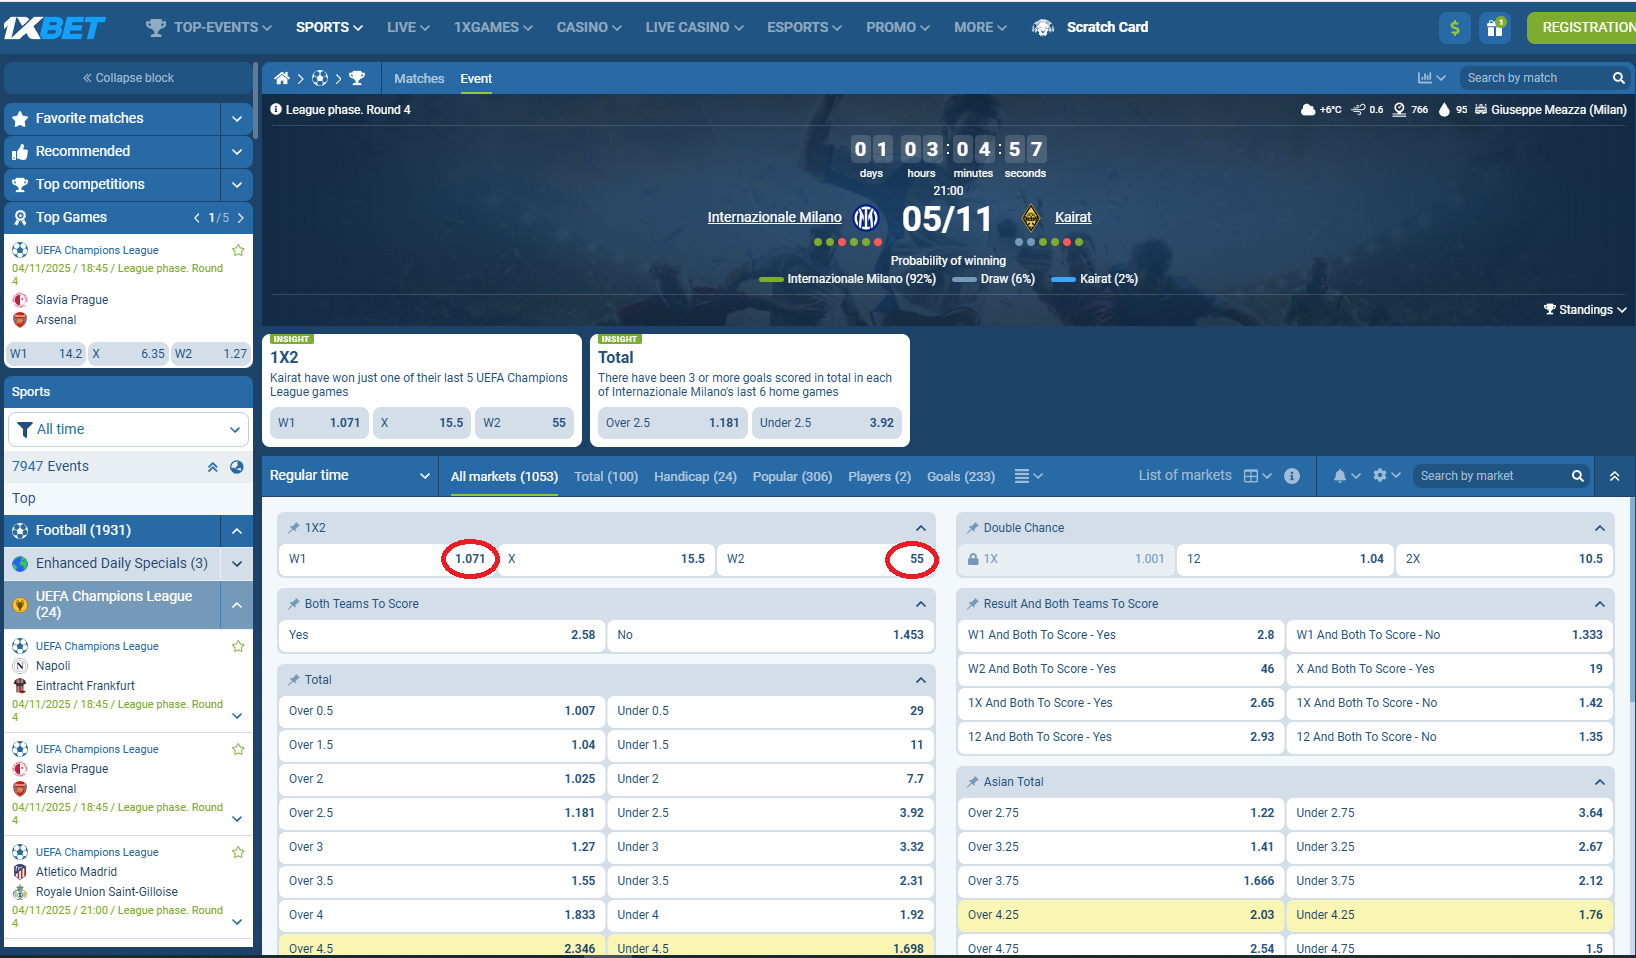Viewport: 1636px width, 958px height.
Task: Click the Search by market input field
Action: (1490, 476)
